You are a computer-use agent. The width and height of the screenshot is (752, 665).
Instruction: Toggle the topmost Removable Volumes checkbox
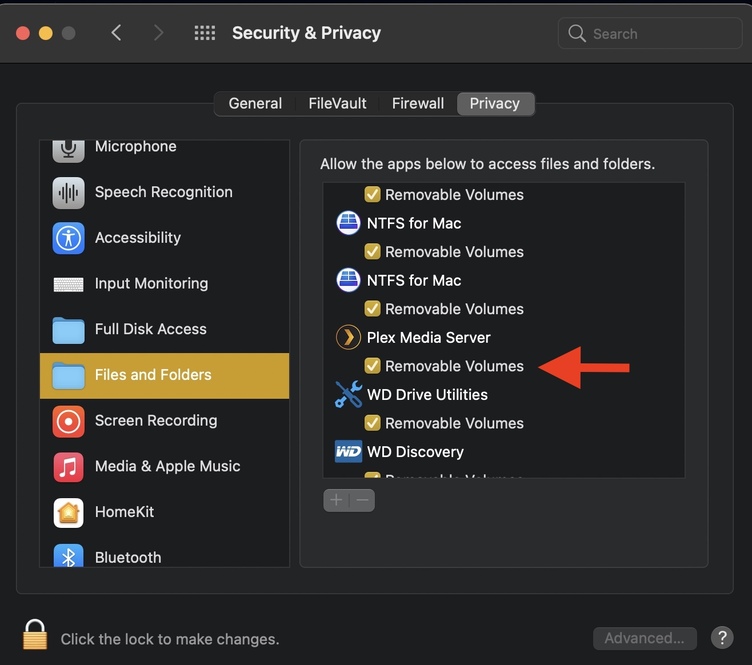[373, 194]
